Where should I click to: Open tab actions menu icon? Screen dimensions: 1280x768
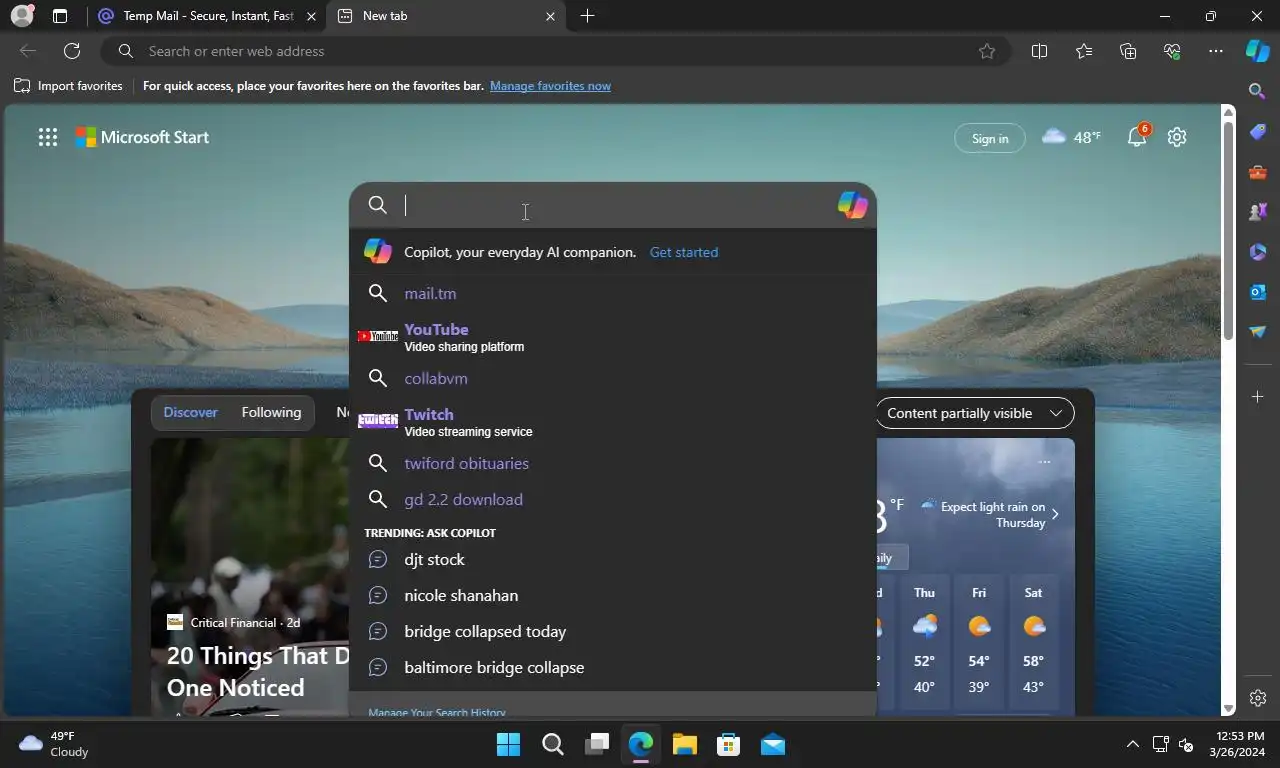[60, 16]
